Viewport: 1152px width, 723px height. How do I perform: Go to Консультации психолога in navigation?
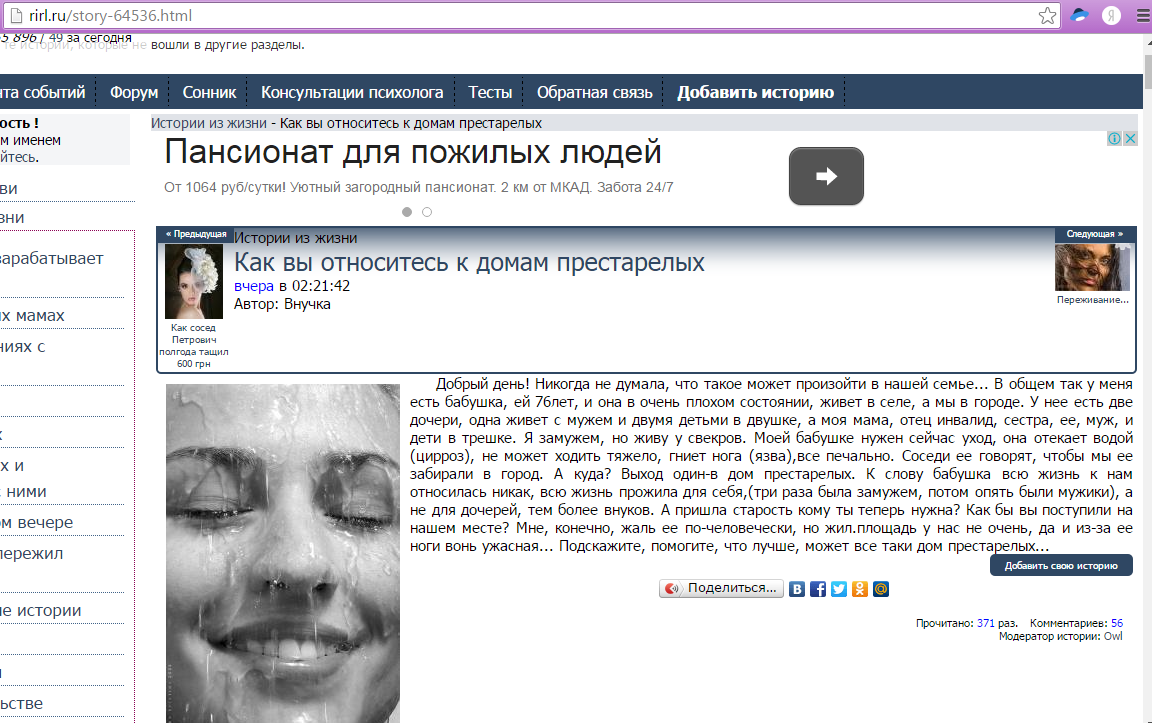coord(352,92)
